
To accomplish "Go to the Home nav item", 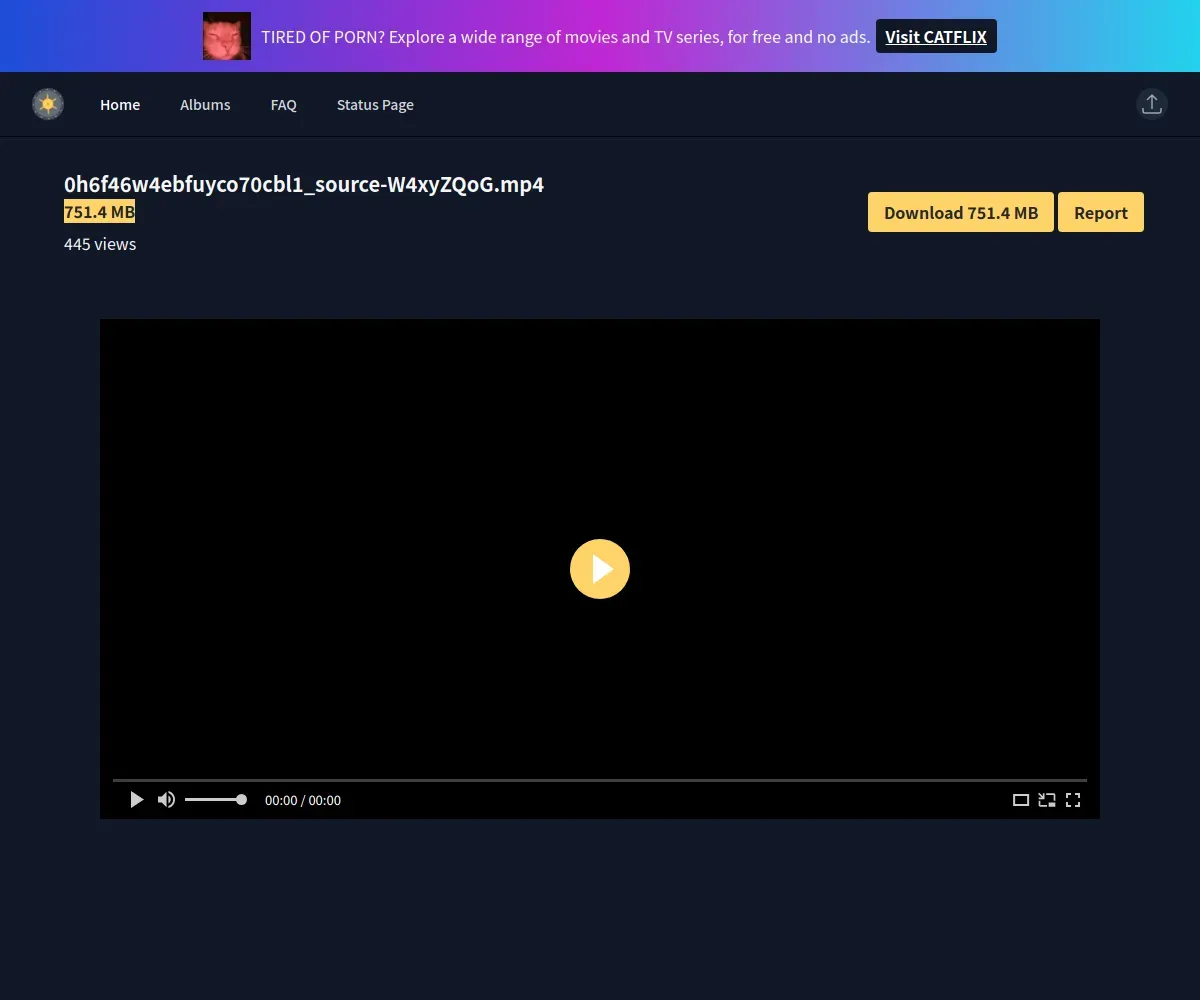I will (x=120, y=104).
